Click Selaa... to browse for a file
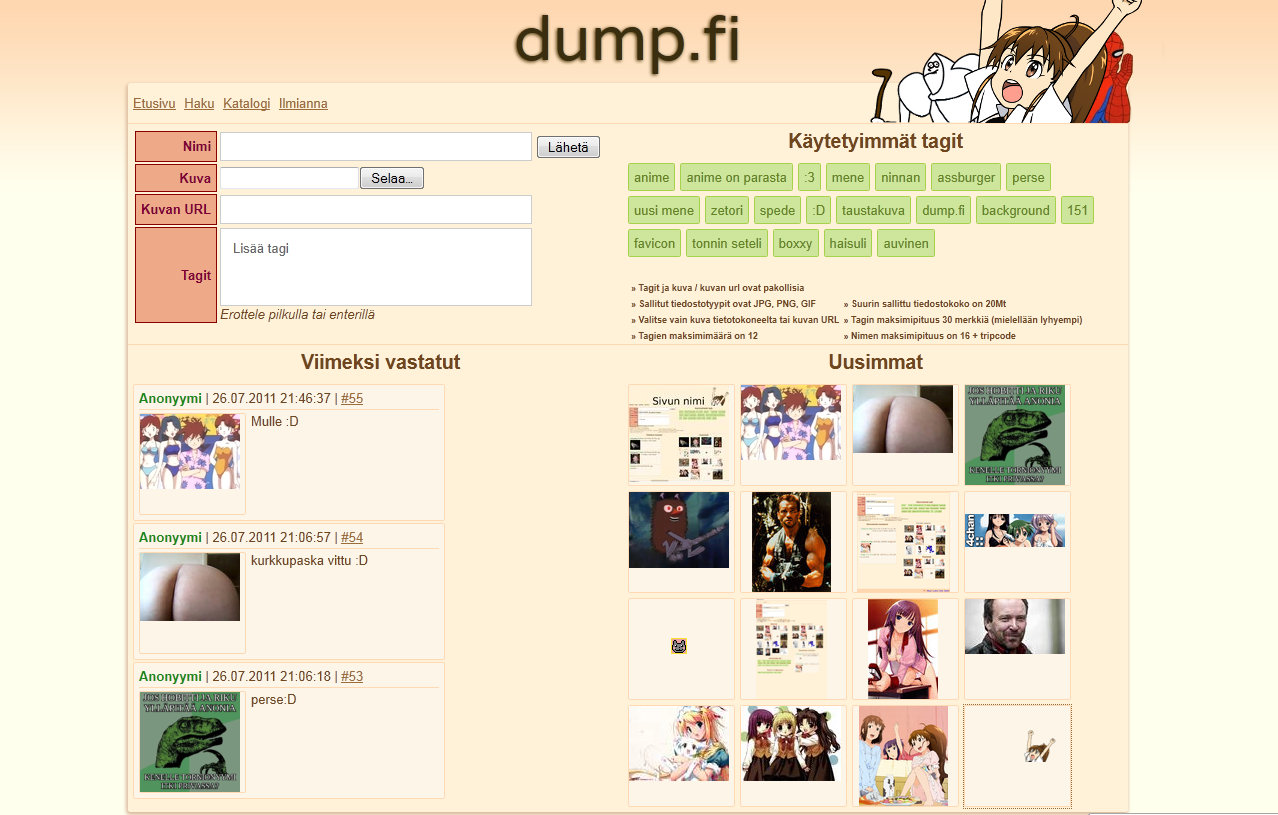 [x=391, y=178]
